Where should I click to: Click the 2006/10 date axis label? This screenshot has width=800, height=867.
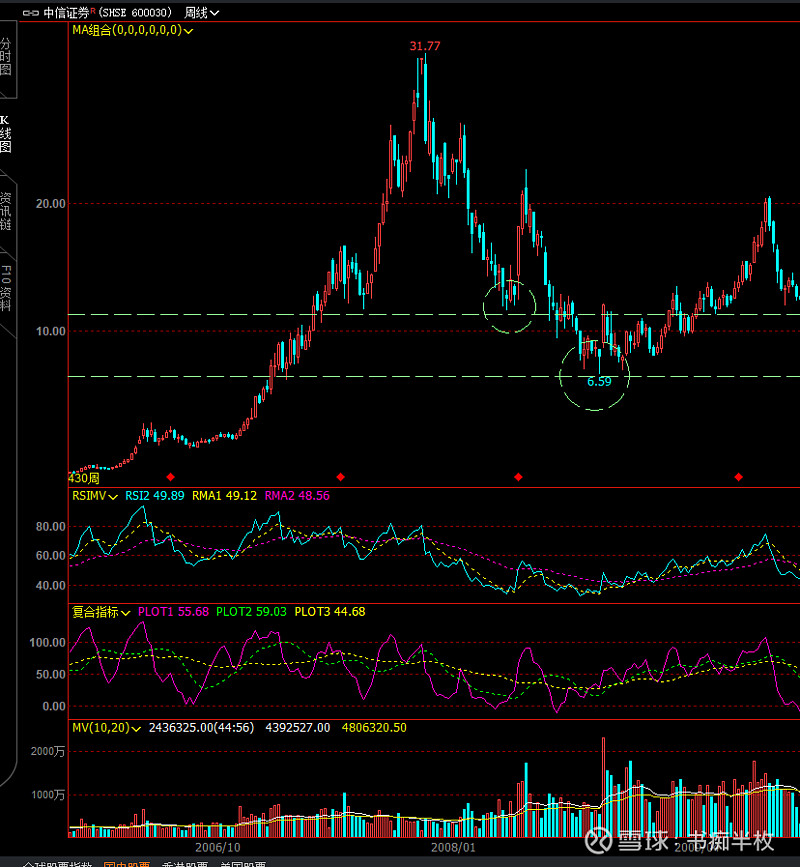click(218, 847)
